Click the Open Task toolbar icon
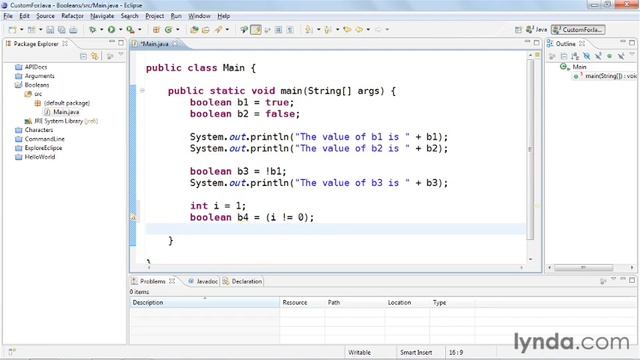The image size is (640, 360). (x=206, y=29)
